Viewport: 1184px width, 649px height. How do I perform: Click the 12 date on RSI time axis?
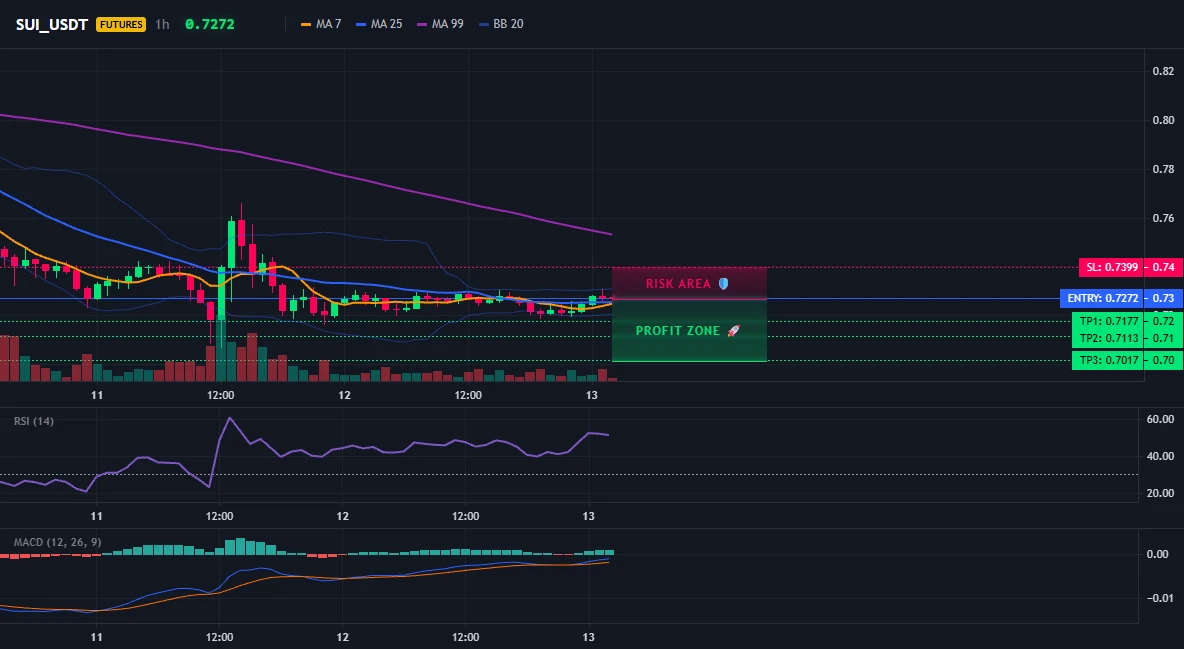342,516
